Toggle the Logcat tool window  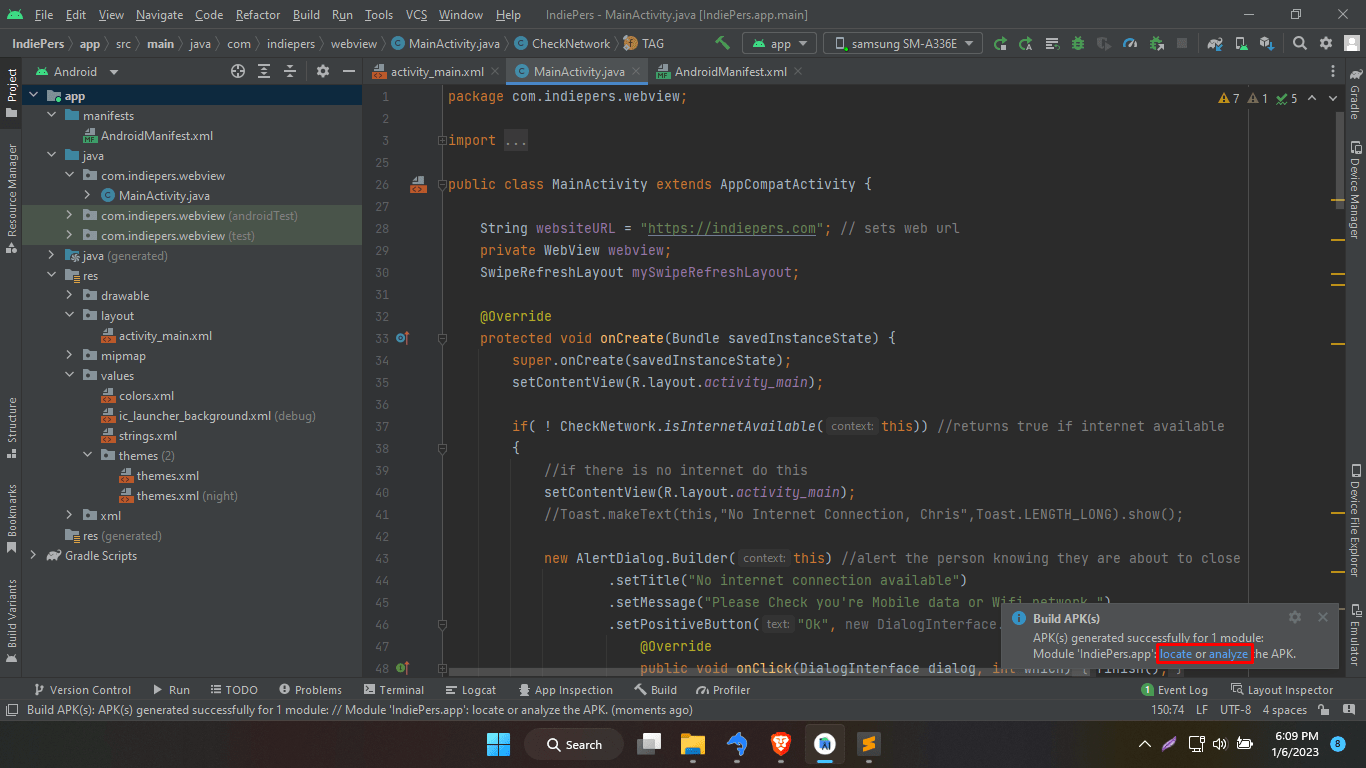click(x=470, y=690)
